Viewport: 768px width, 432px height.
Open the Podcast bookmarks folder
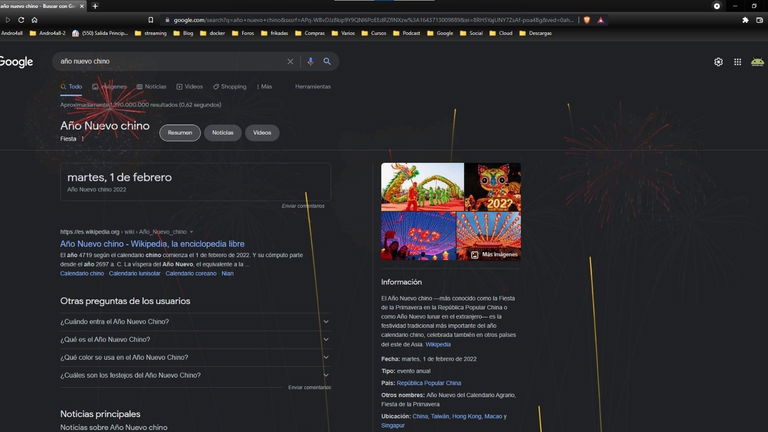click(407, 33)
